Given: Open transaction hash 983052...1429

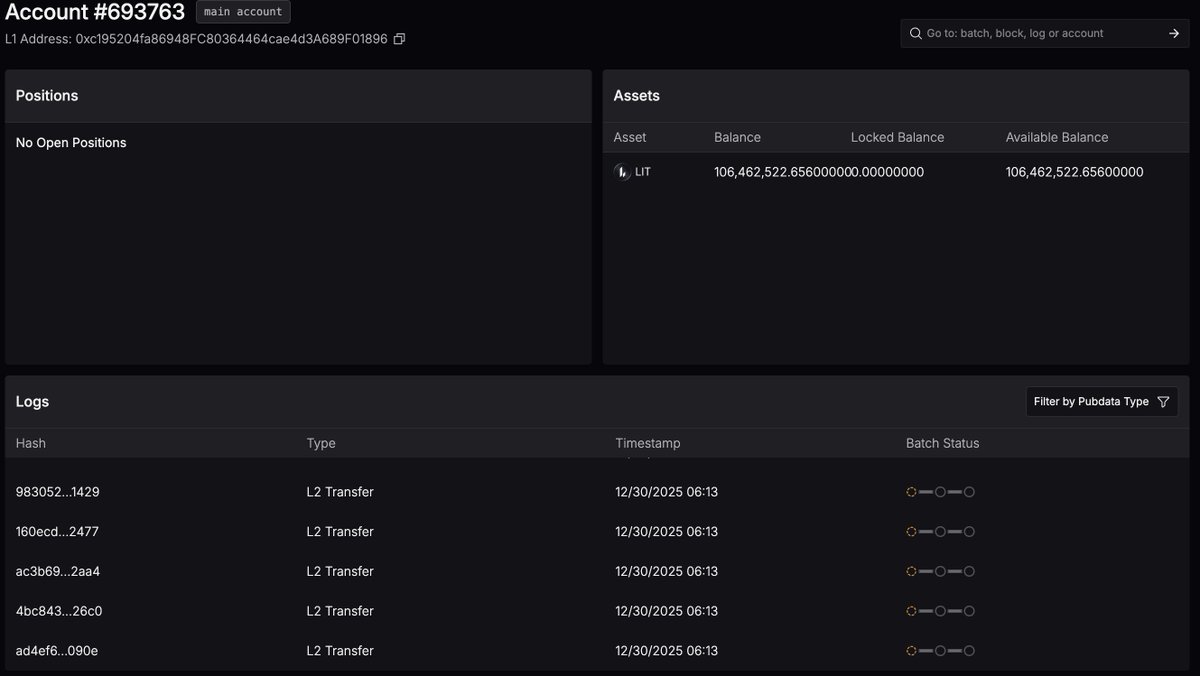Looking at the screenshot, I should coord(56,491).
